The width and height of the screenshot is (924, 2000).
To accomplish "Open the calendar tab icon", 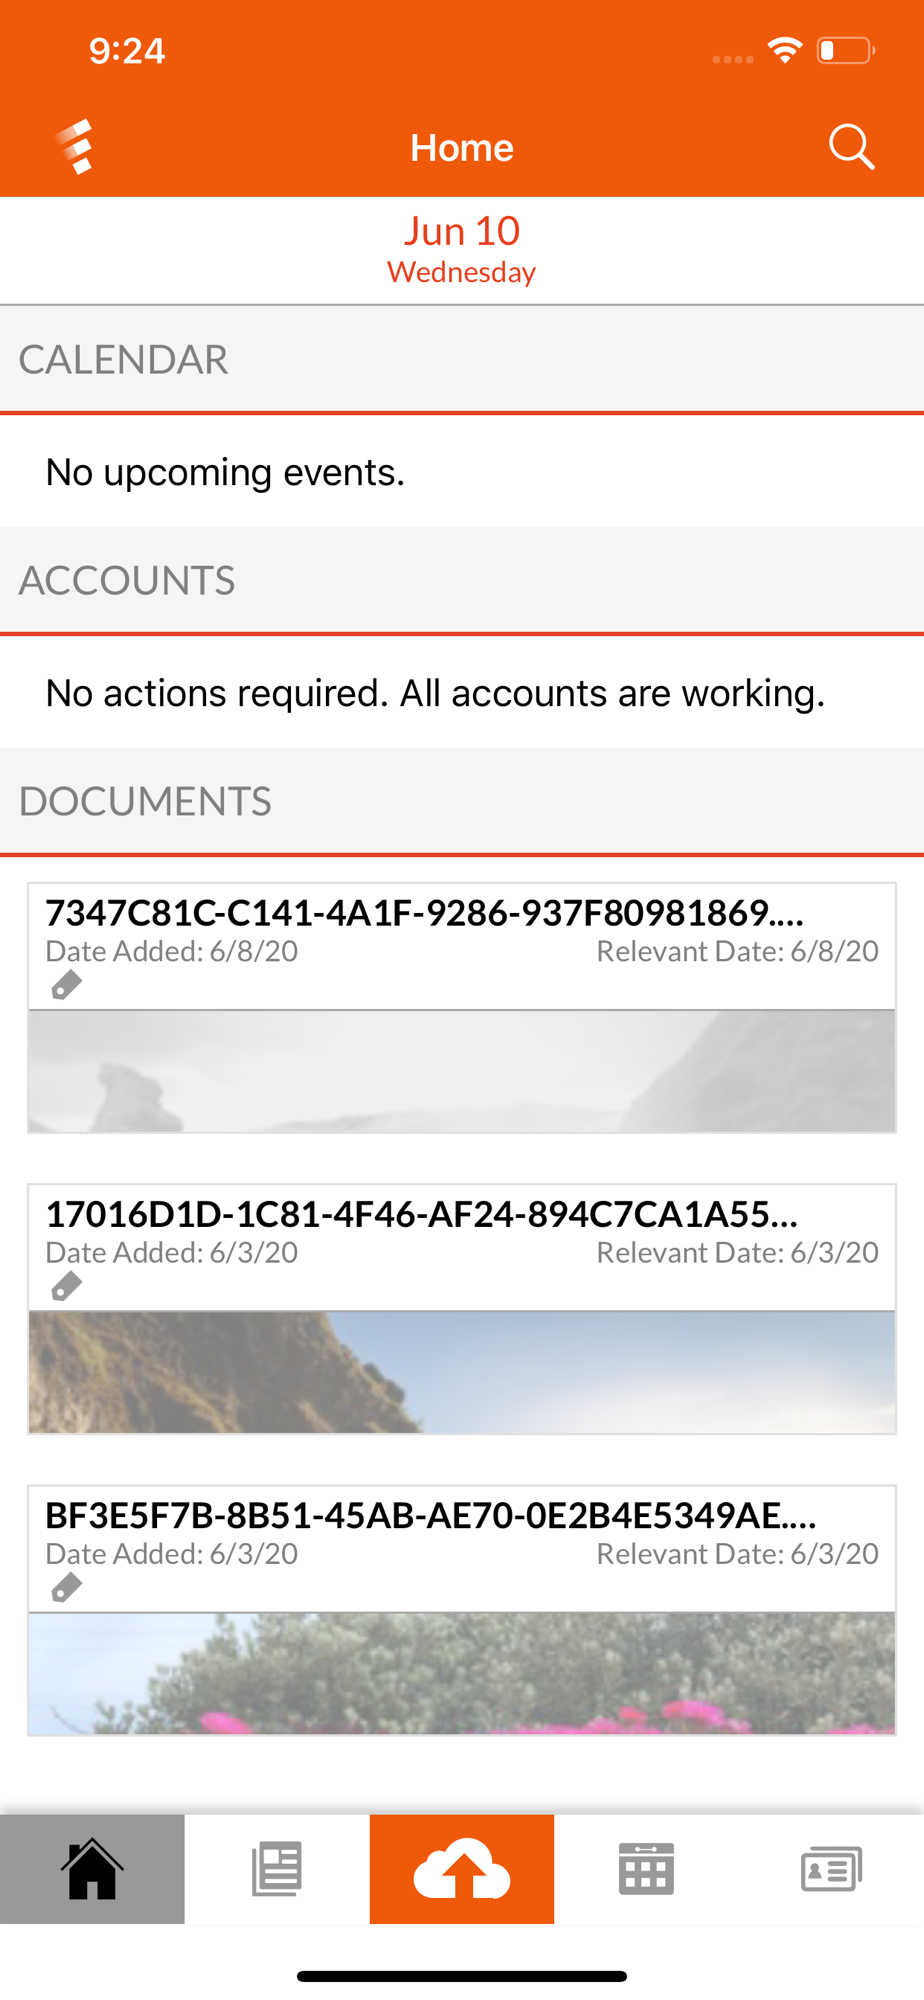I will coord(646,1868).
